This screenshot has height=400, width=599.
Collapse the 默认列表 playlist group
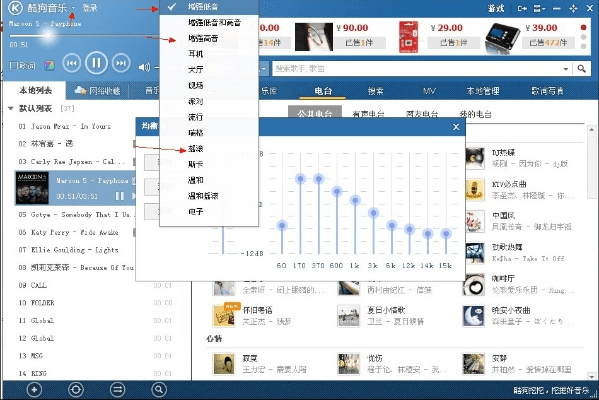pyautogui.click(x=11, y=109)
